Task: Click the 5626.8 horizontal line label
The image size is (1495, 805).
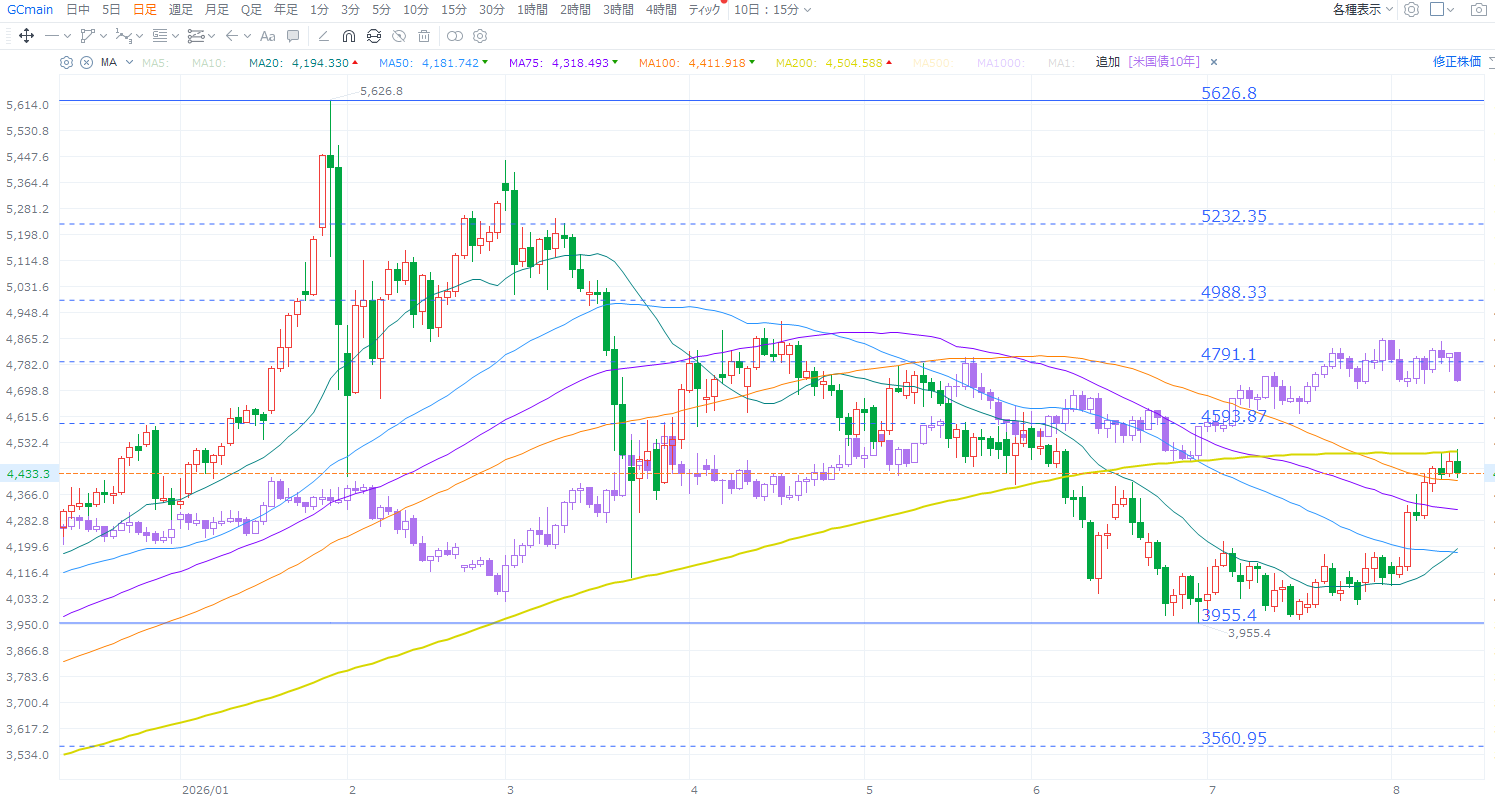Action: click(1229, 93)
